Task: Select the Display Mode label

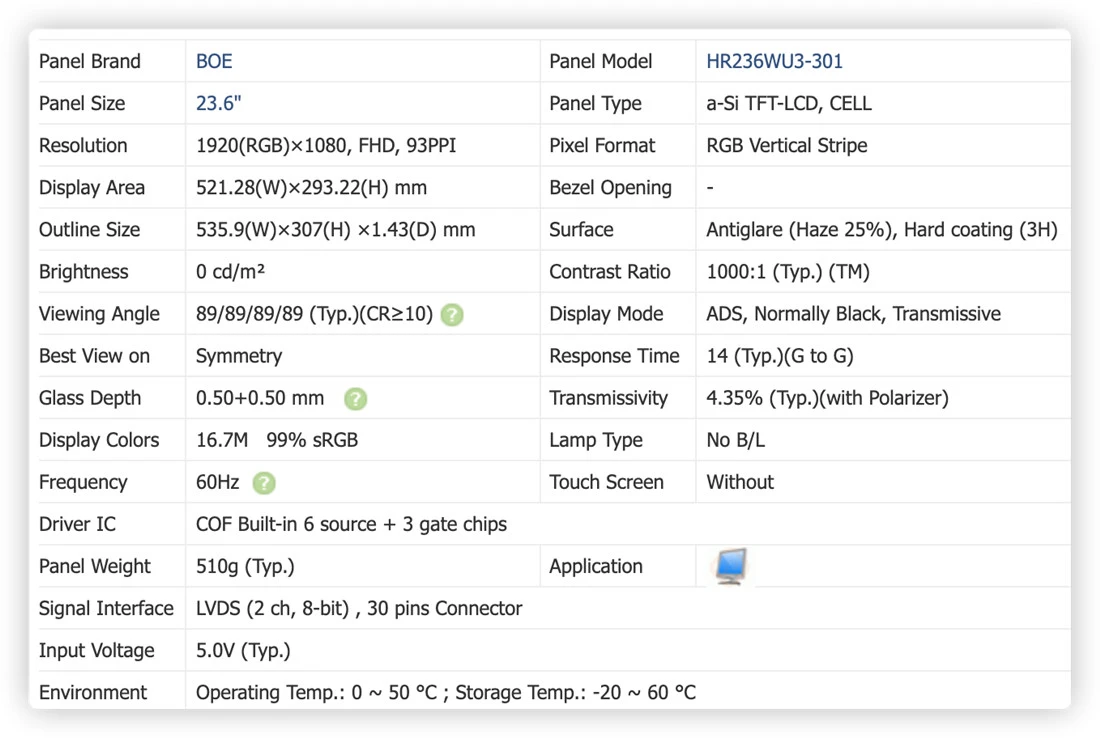Action: point(606,314)
